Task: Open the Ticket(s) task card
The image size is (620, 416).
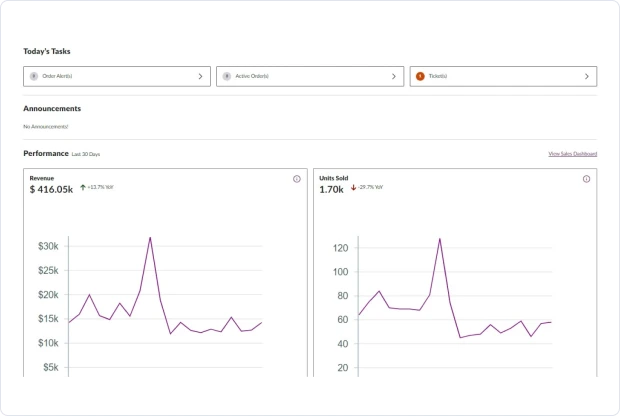Action: (503, 76)
